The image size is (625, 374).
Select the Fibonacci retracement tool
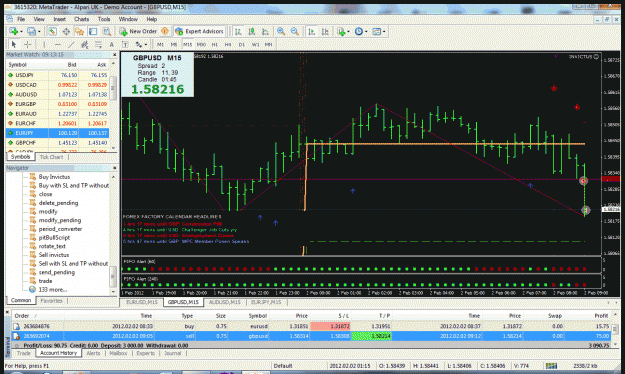tap(98, 44)
